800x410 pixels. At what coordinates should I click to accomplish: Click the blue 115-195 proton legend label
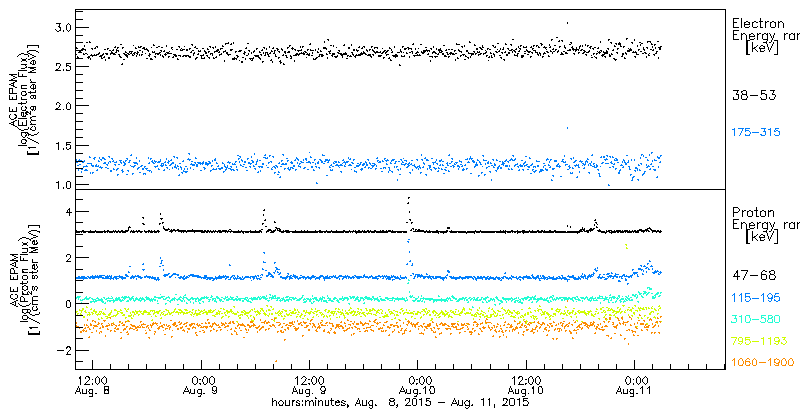pos(756,298)
